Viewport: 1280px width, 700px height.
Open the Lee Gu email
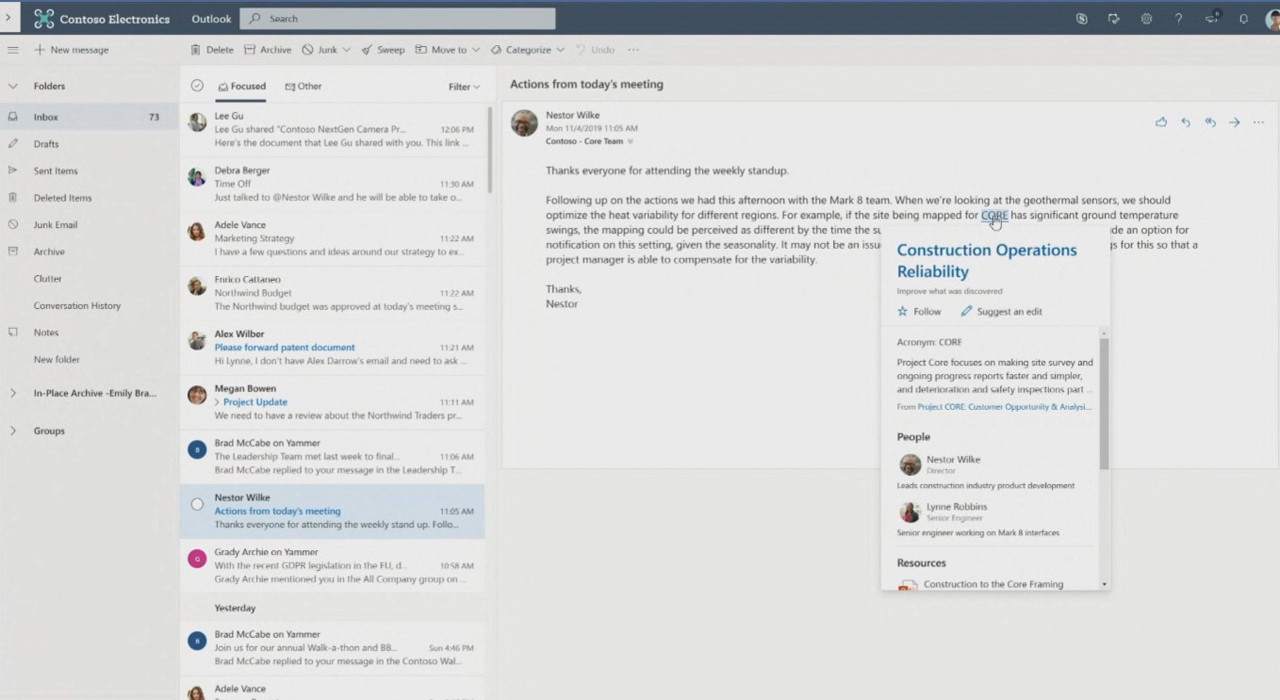click(x=332, y=130)
